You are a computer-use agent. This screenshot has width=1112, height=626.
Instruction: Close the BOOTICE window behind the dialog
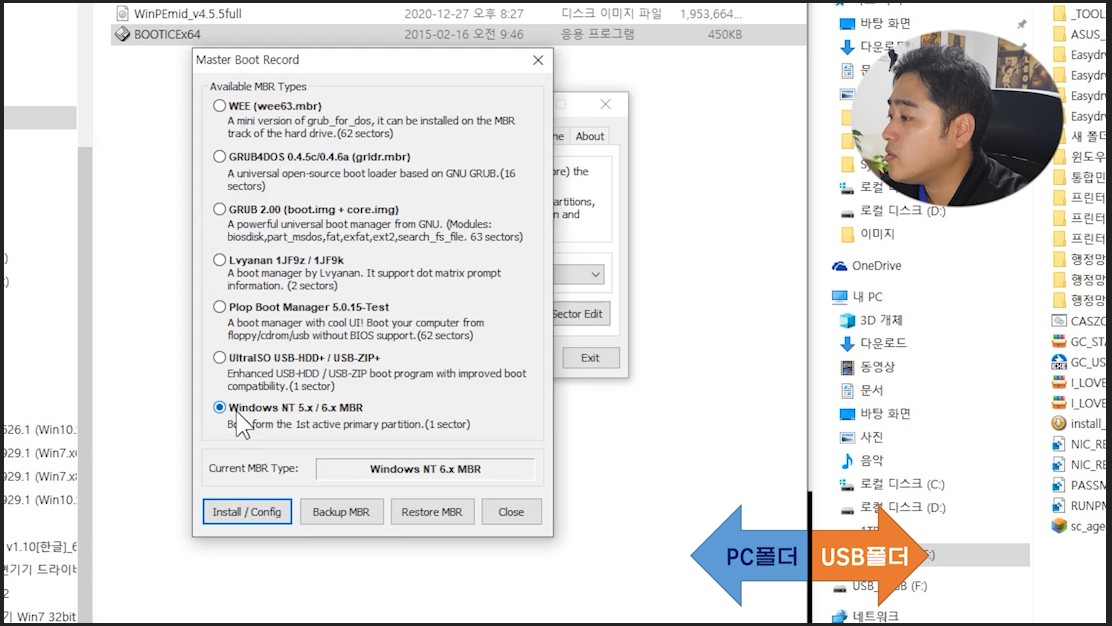point(605,104)
